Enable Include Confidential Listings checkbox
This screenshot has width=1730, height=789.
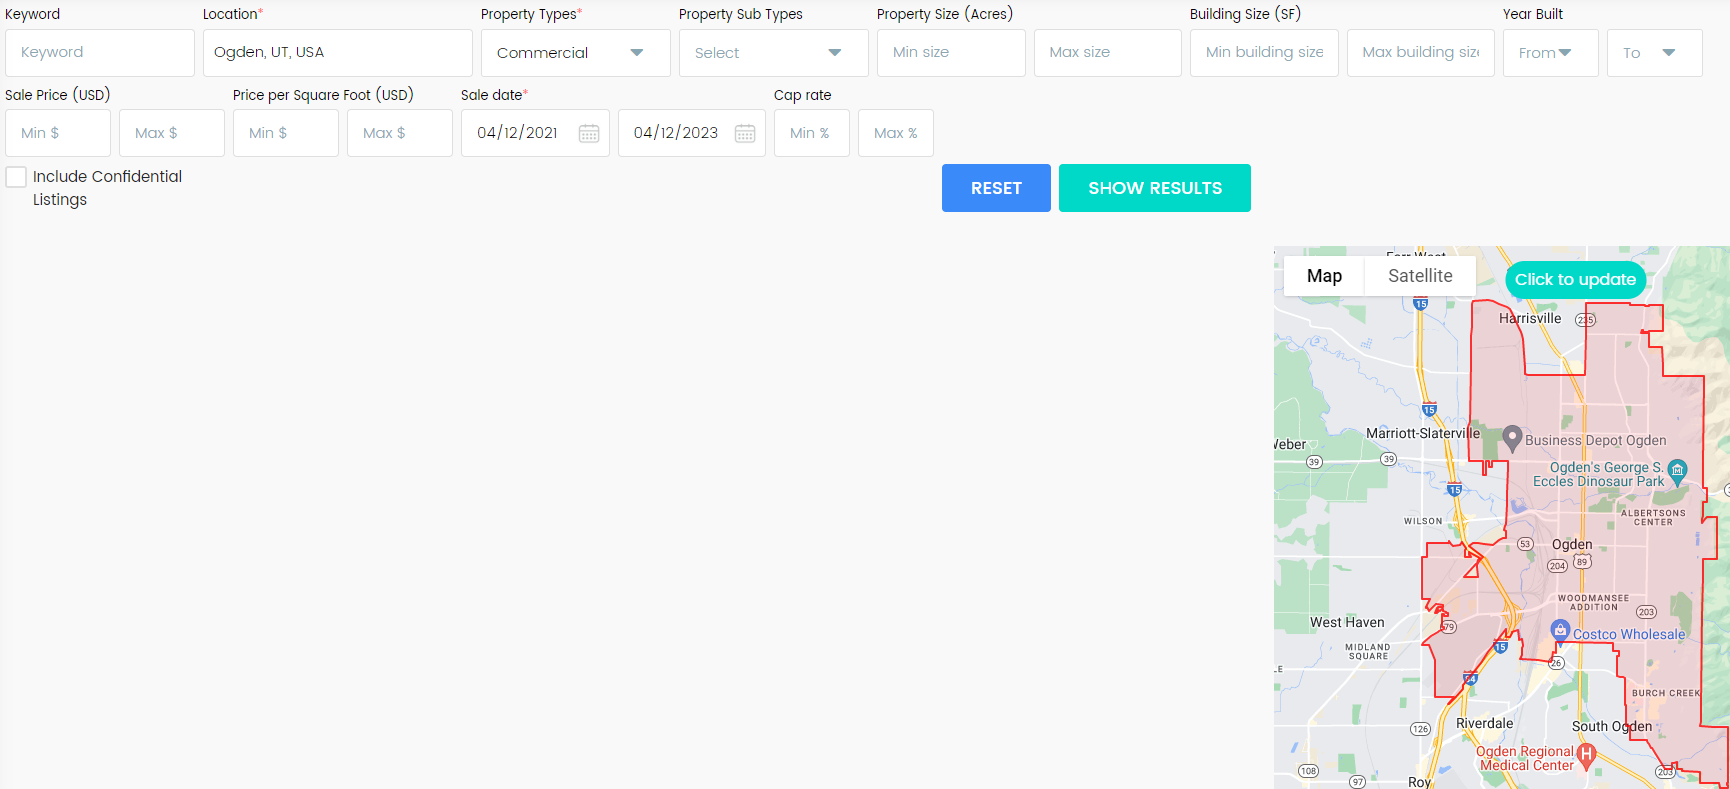16,177
